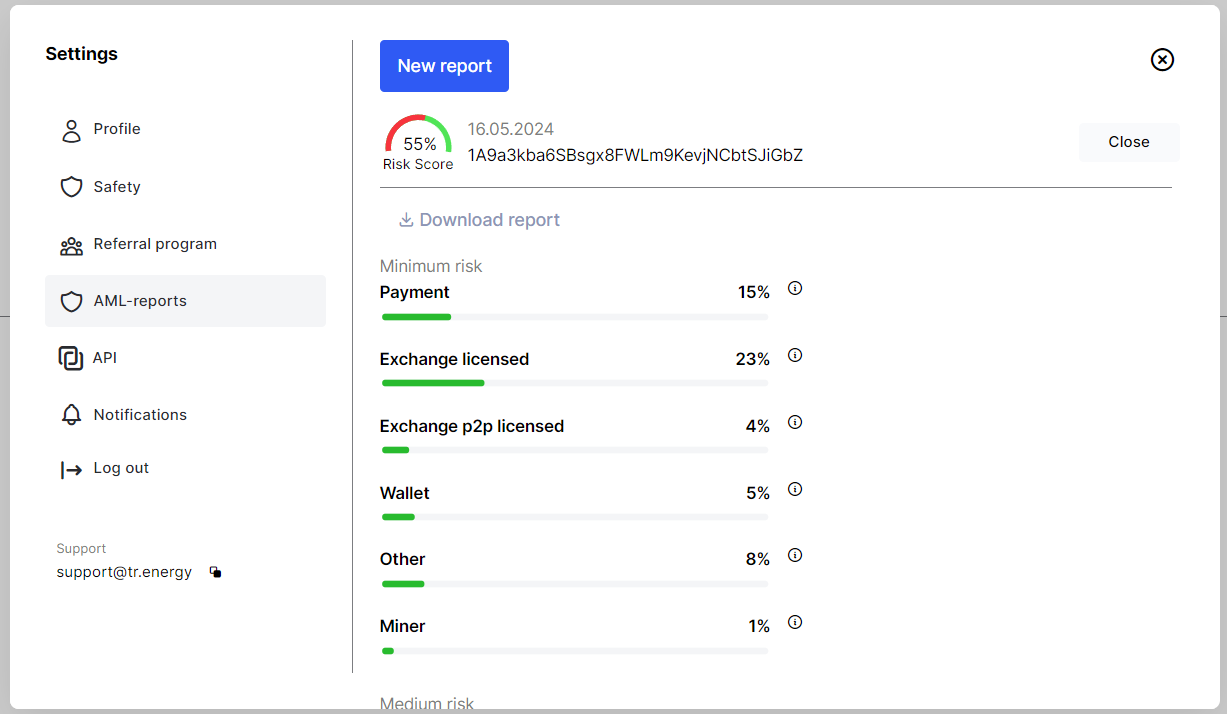The width and height of the screenshot is (1227, 714).
Task: Open the Notifications settings section
Action: click(140, 414)
